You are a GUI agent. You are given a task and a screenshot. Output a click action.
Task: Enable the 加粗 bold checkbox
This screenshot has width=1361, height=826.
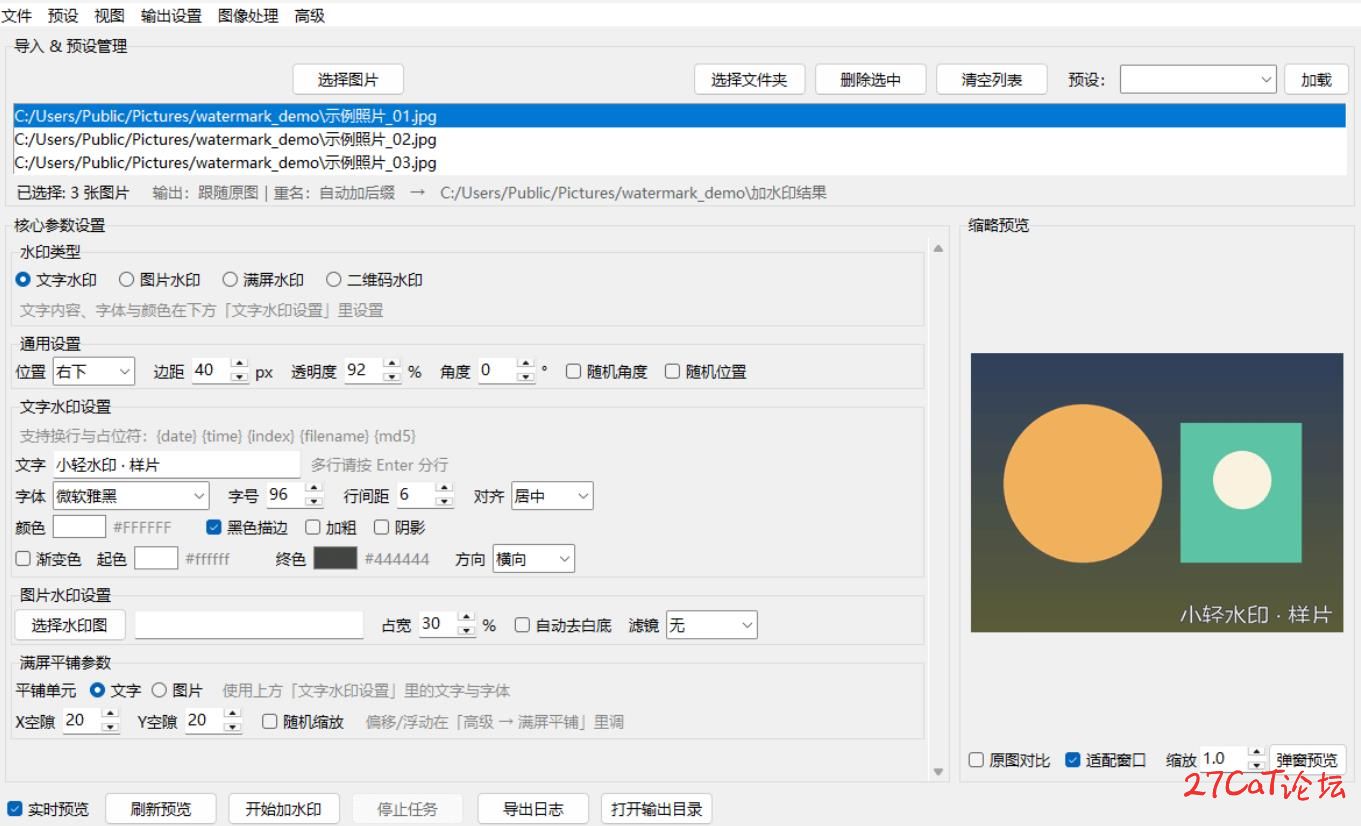point(331,527)
